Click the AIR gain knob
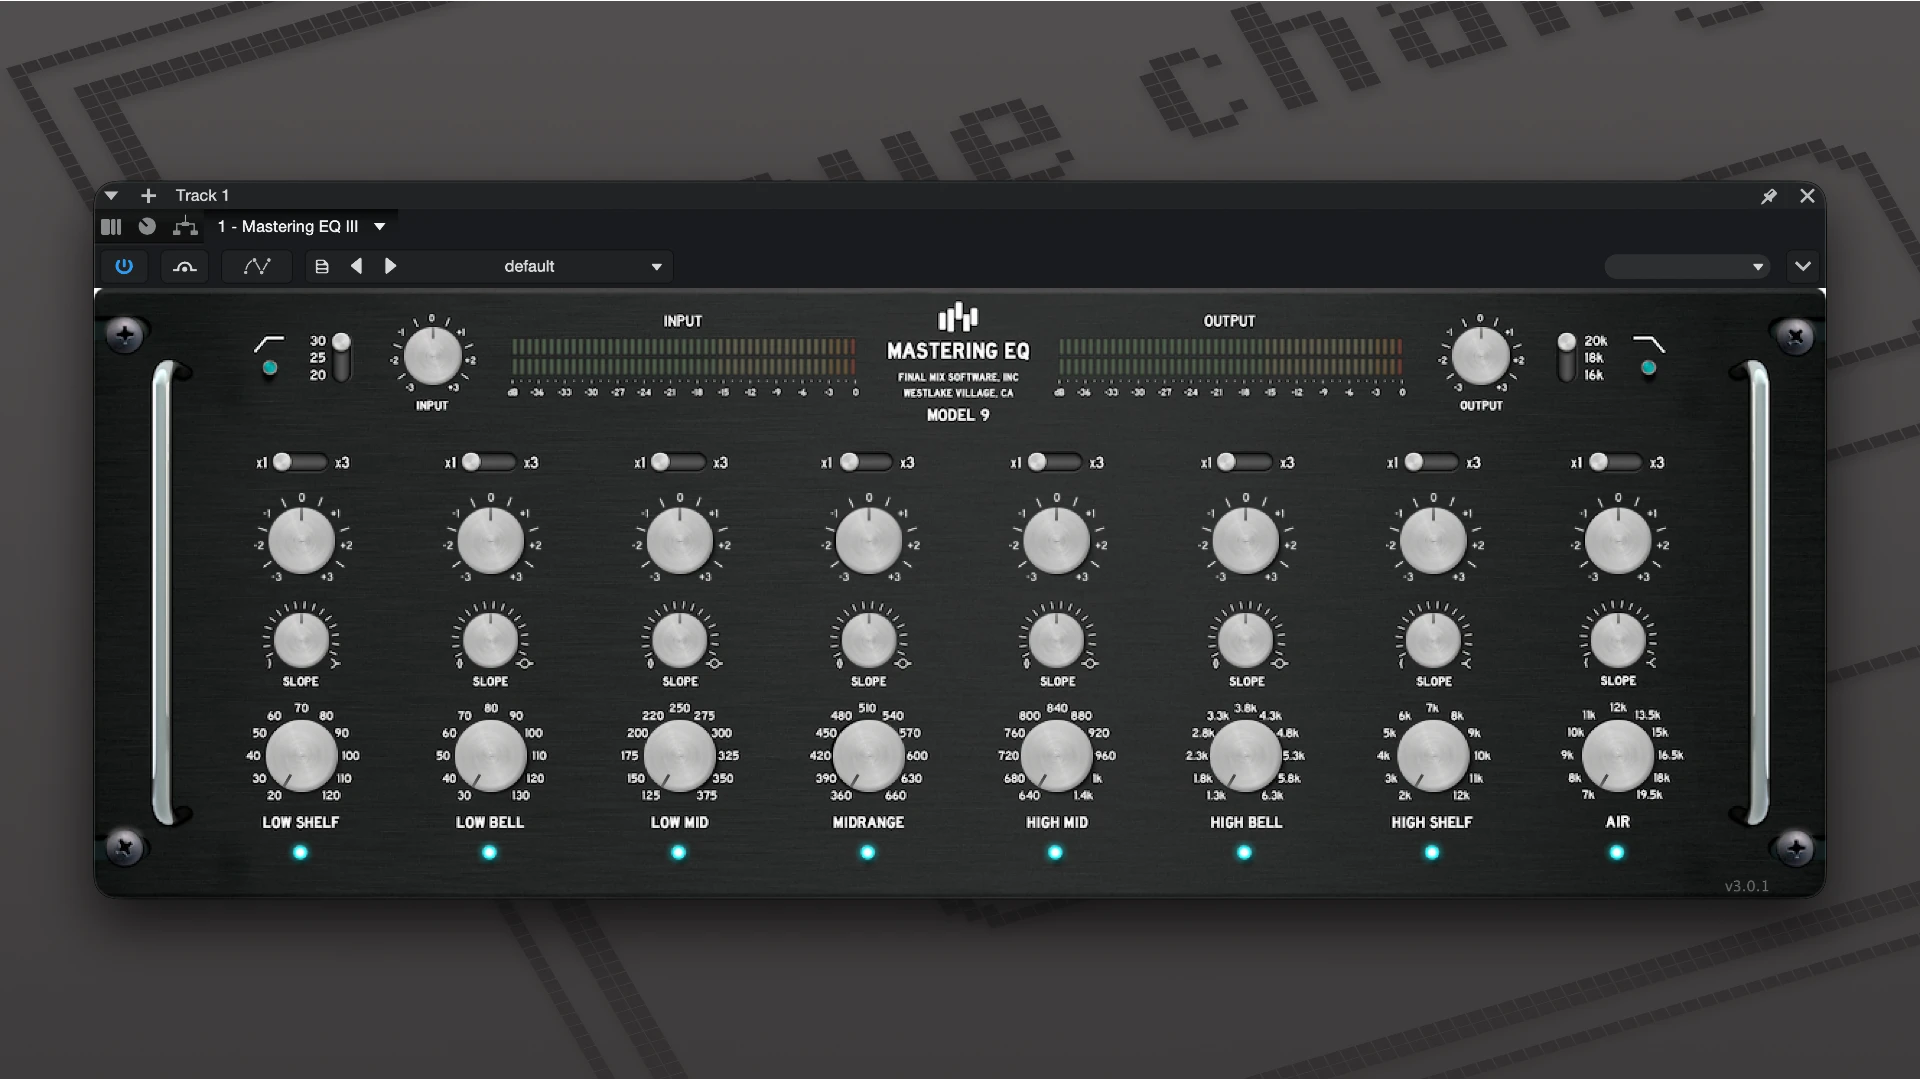 click(1618, 541)
